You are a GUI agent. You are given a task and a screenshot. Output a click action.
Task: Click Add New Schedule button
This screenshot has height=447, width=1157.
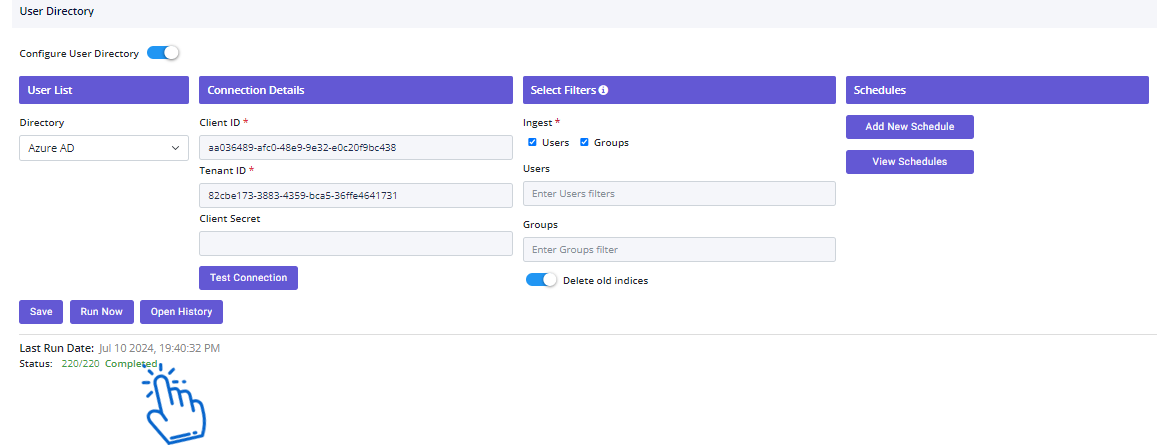(910, 127)
